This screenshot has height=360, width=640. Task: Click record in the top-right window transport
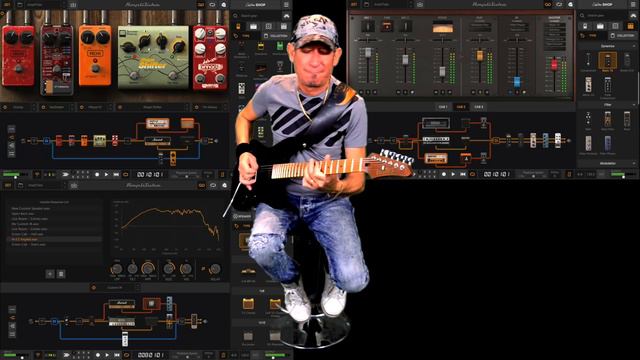pos(444,174)
